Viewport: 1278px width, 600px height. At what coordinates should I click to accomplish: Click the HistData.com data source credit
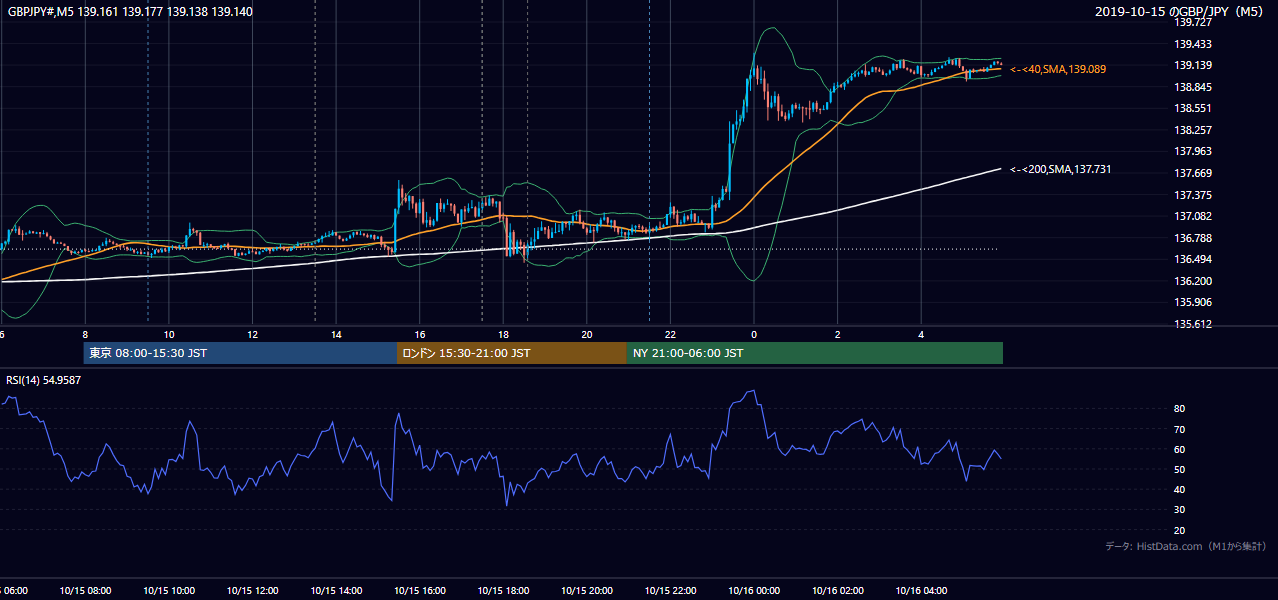(1186, 546)
